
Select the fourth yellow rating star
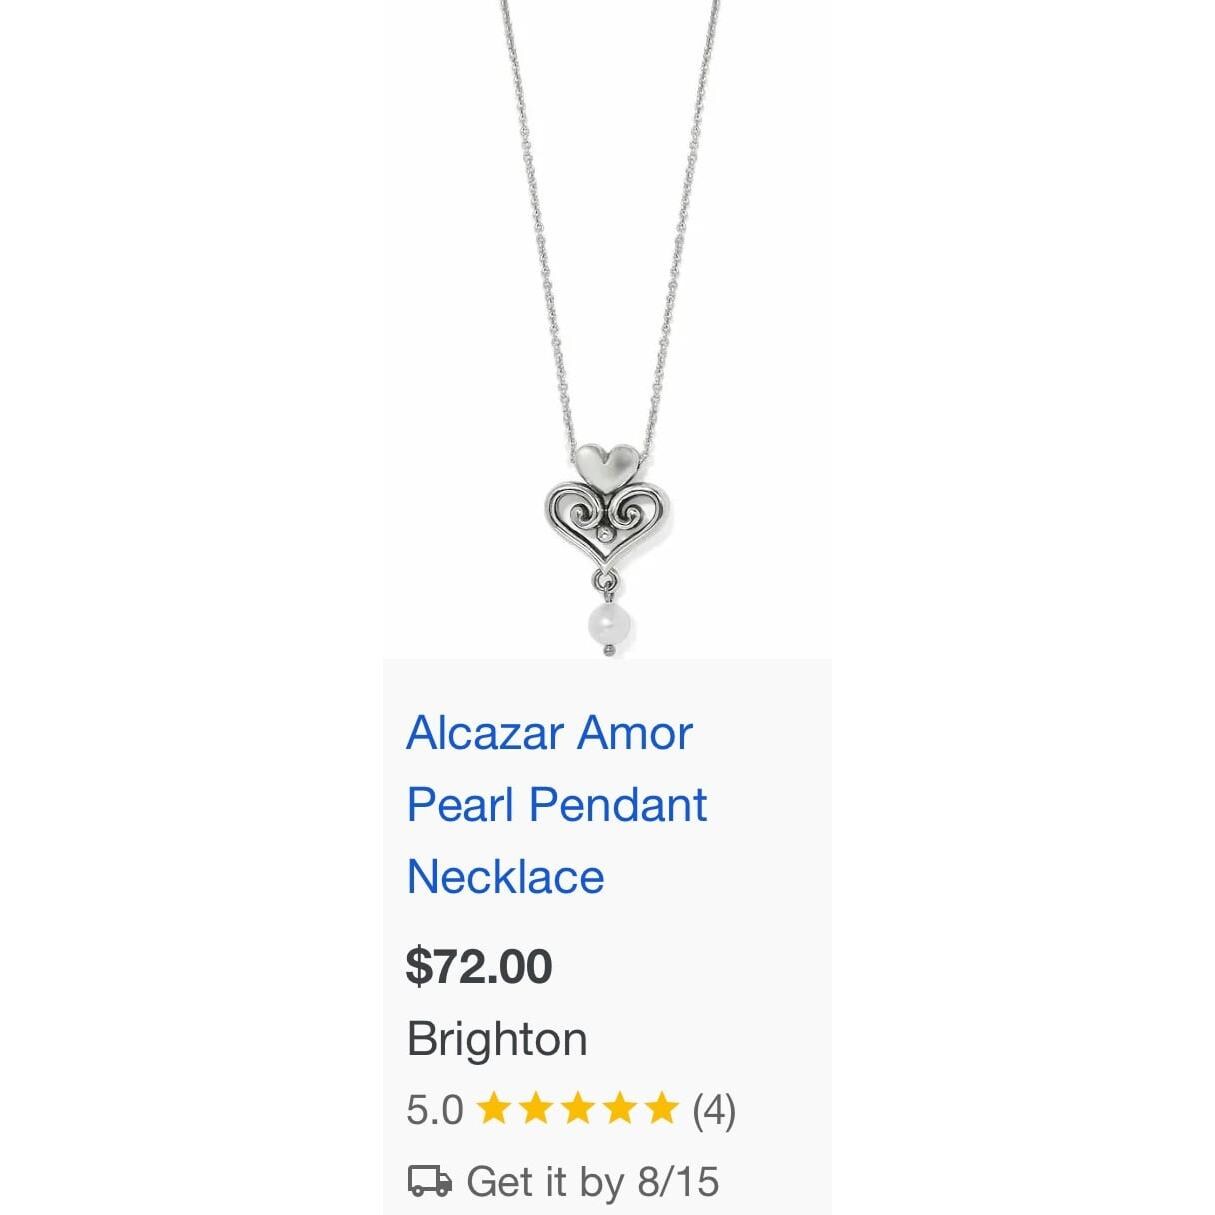[620, 1109]
